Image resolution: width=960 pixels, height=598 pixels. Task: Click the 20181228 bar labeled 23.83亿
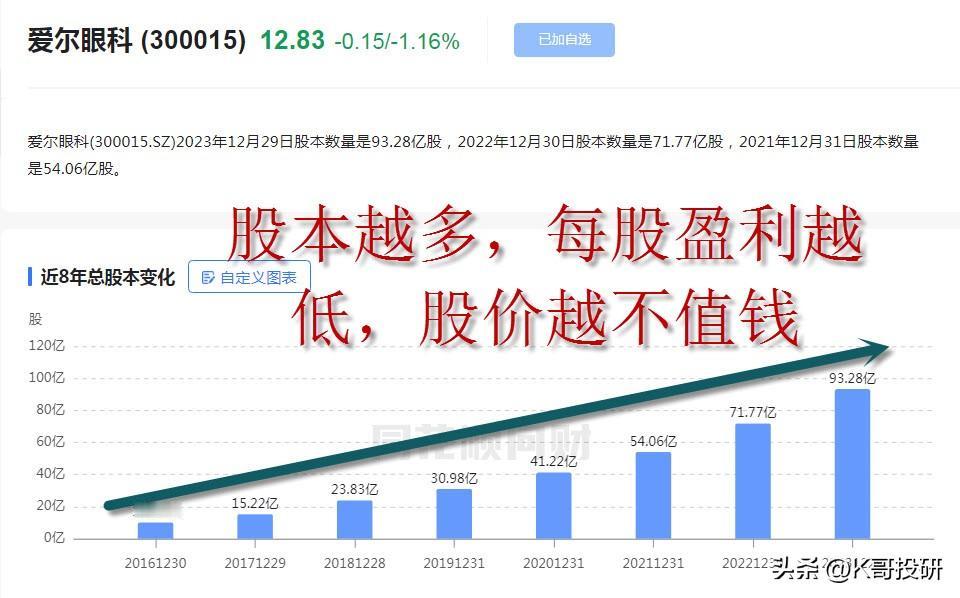[354, 520]
